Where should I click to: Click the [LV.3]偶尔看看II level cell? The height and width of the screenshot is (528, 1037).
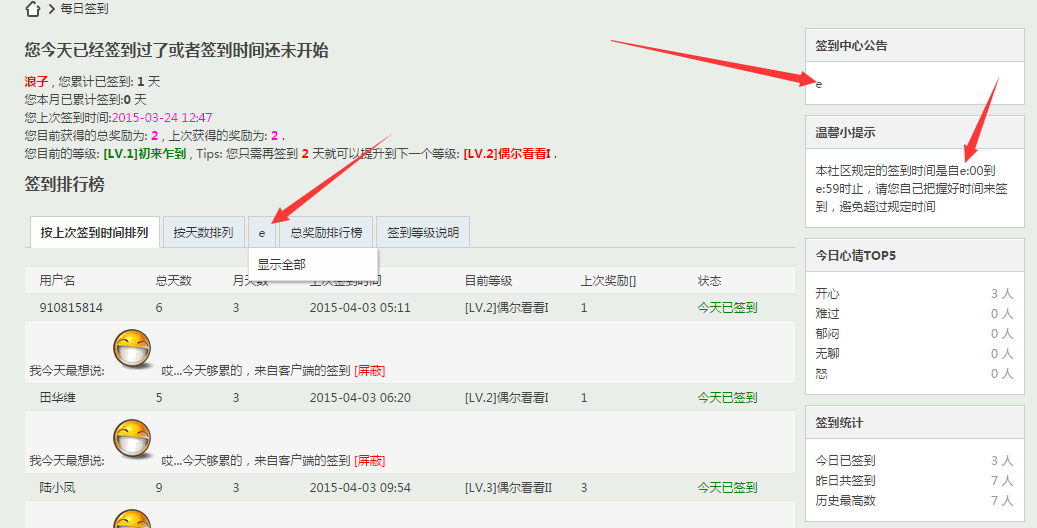[508, 488]
